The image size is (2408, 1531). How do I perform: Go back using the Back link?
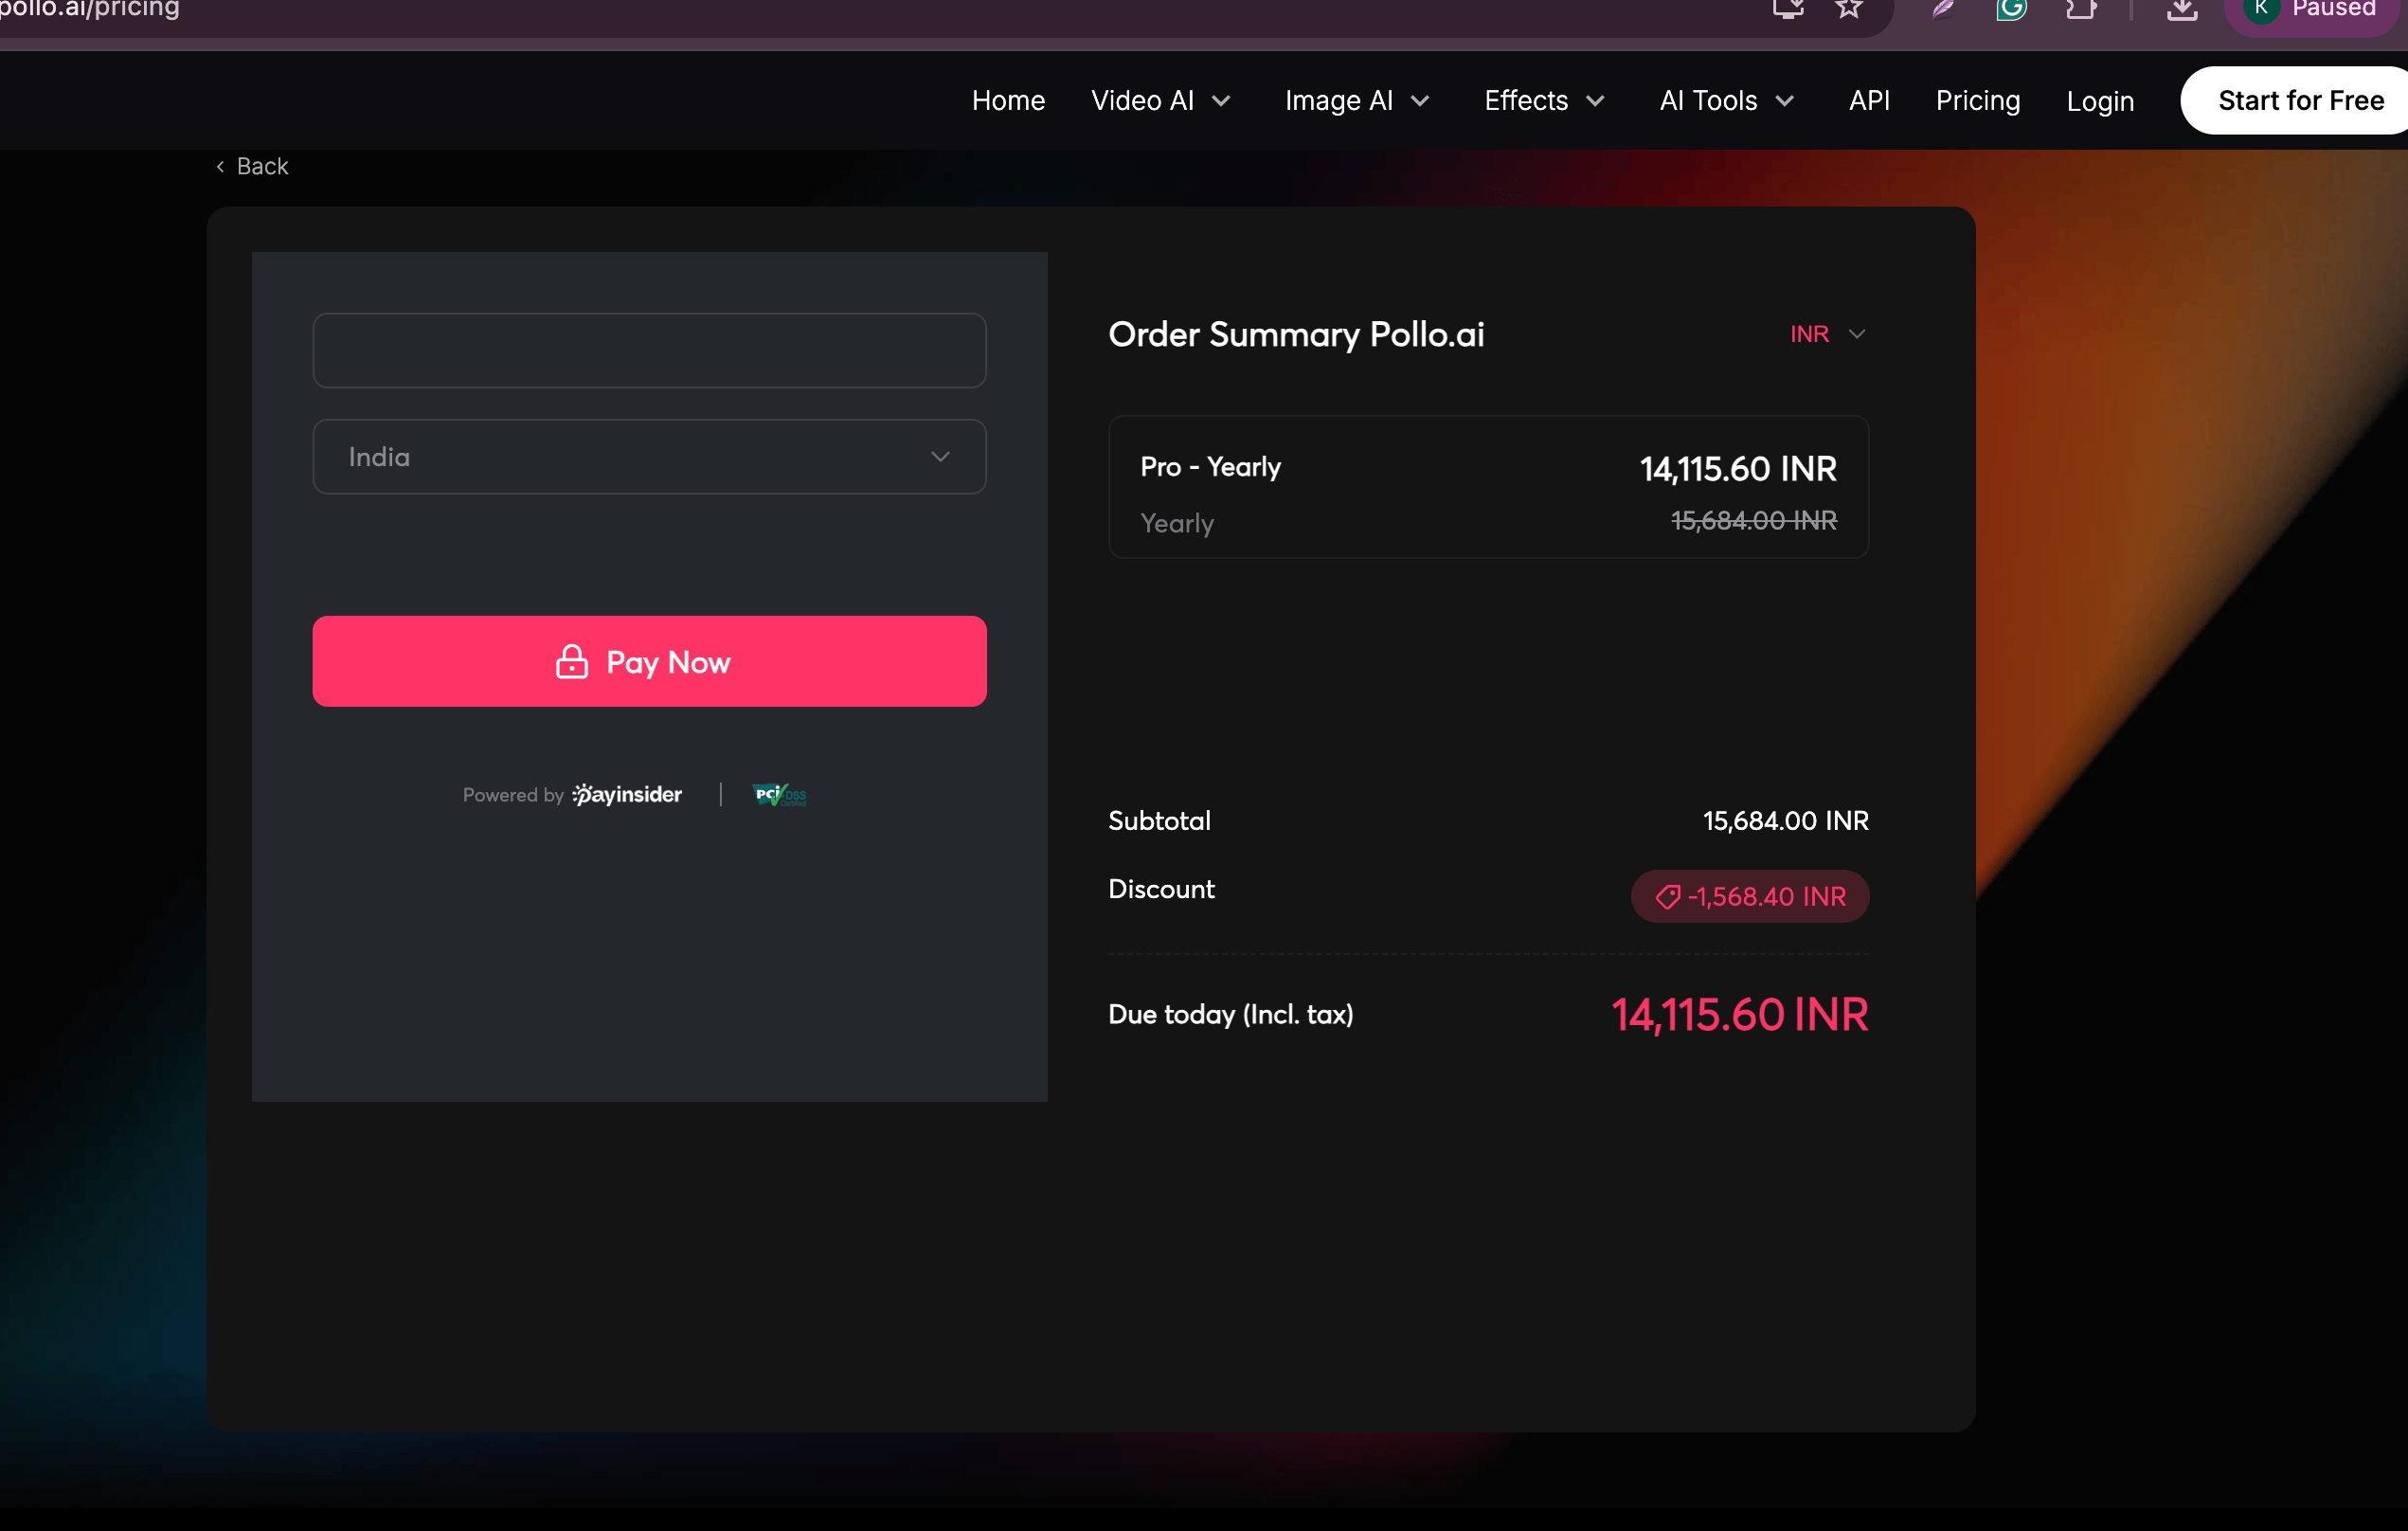(252, 166)
